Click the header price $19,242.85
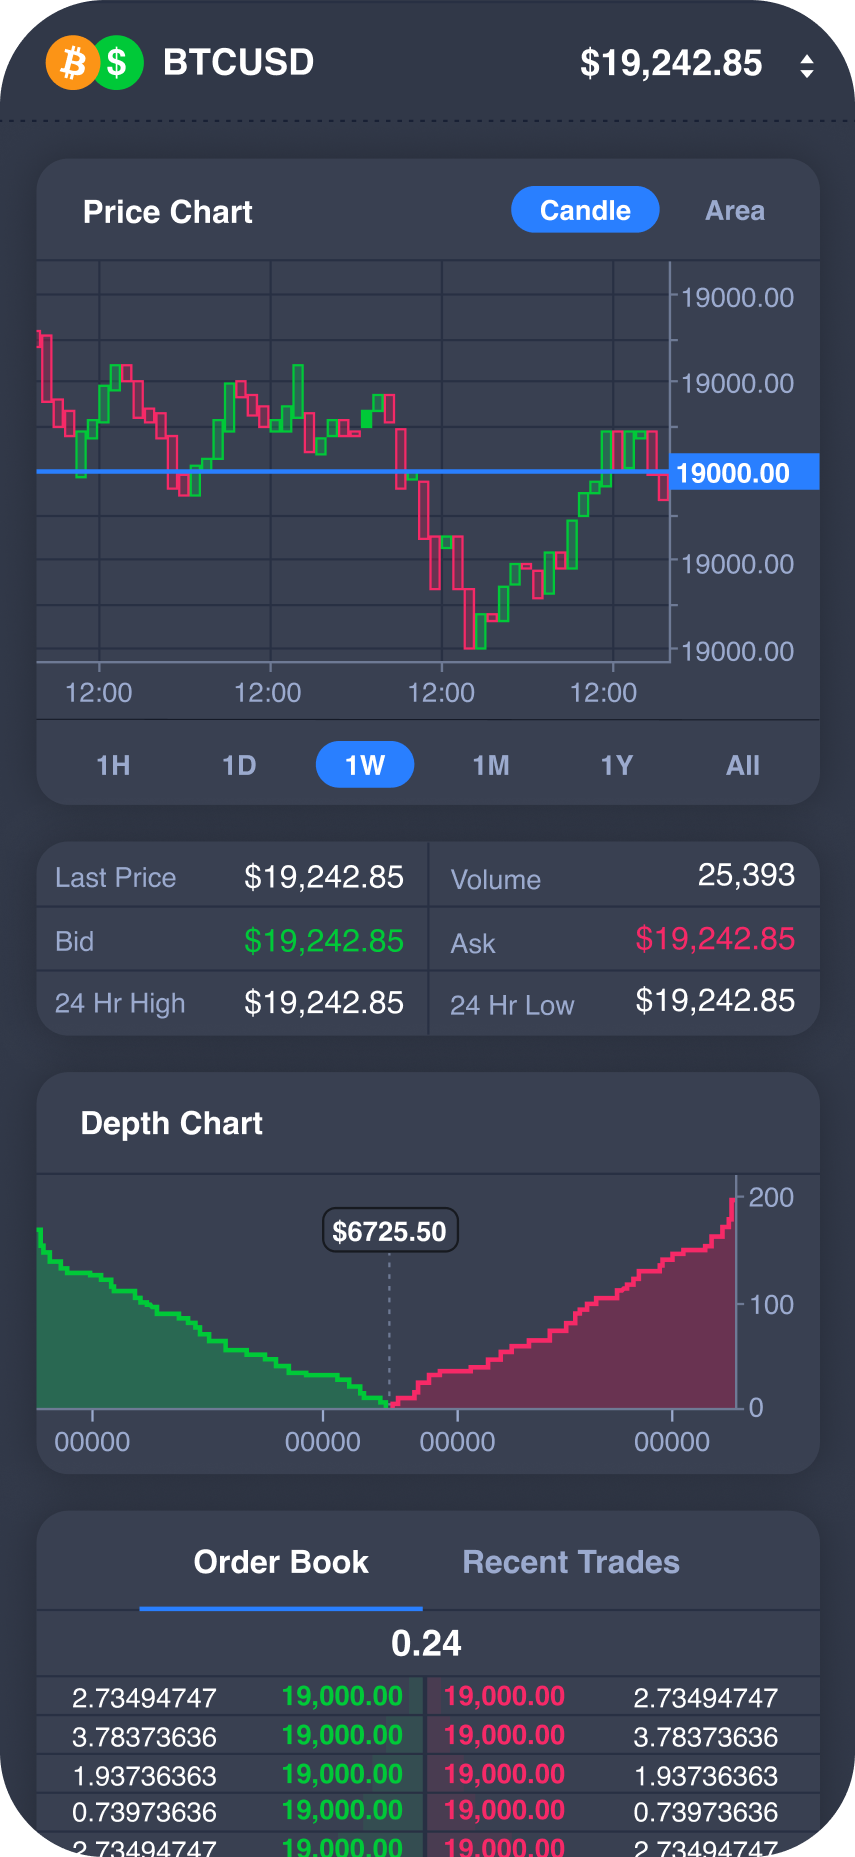This screenshot has height=1857, width=855. (x=671, y=63)
